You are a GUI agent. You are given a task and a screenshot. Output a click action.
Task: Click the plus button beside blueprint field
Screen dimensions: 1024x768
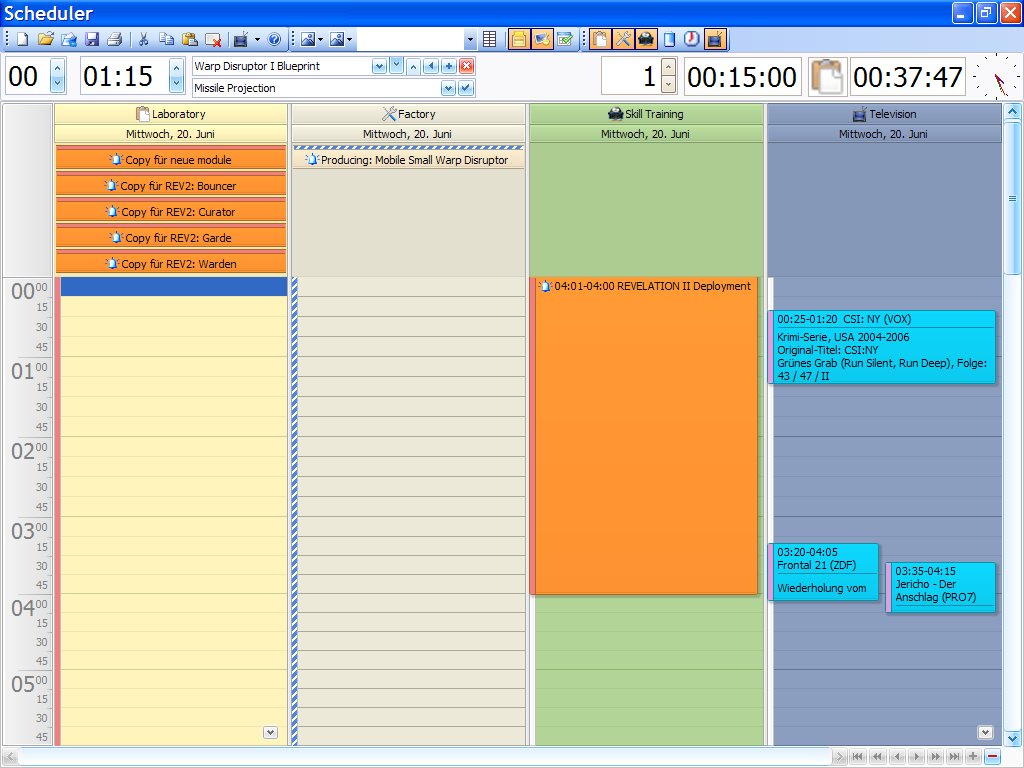pos(449,66)
